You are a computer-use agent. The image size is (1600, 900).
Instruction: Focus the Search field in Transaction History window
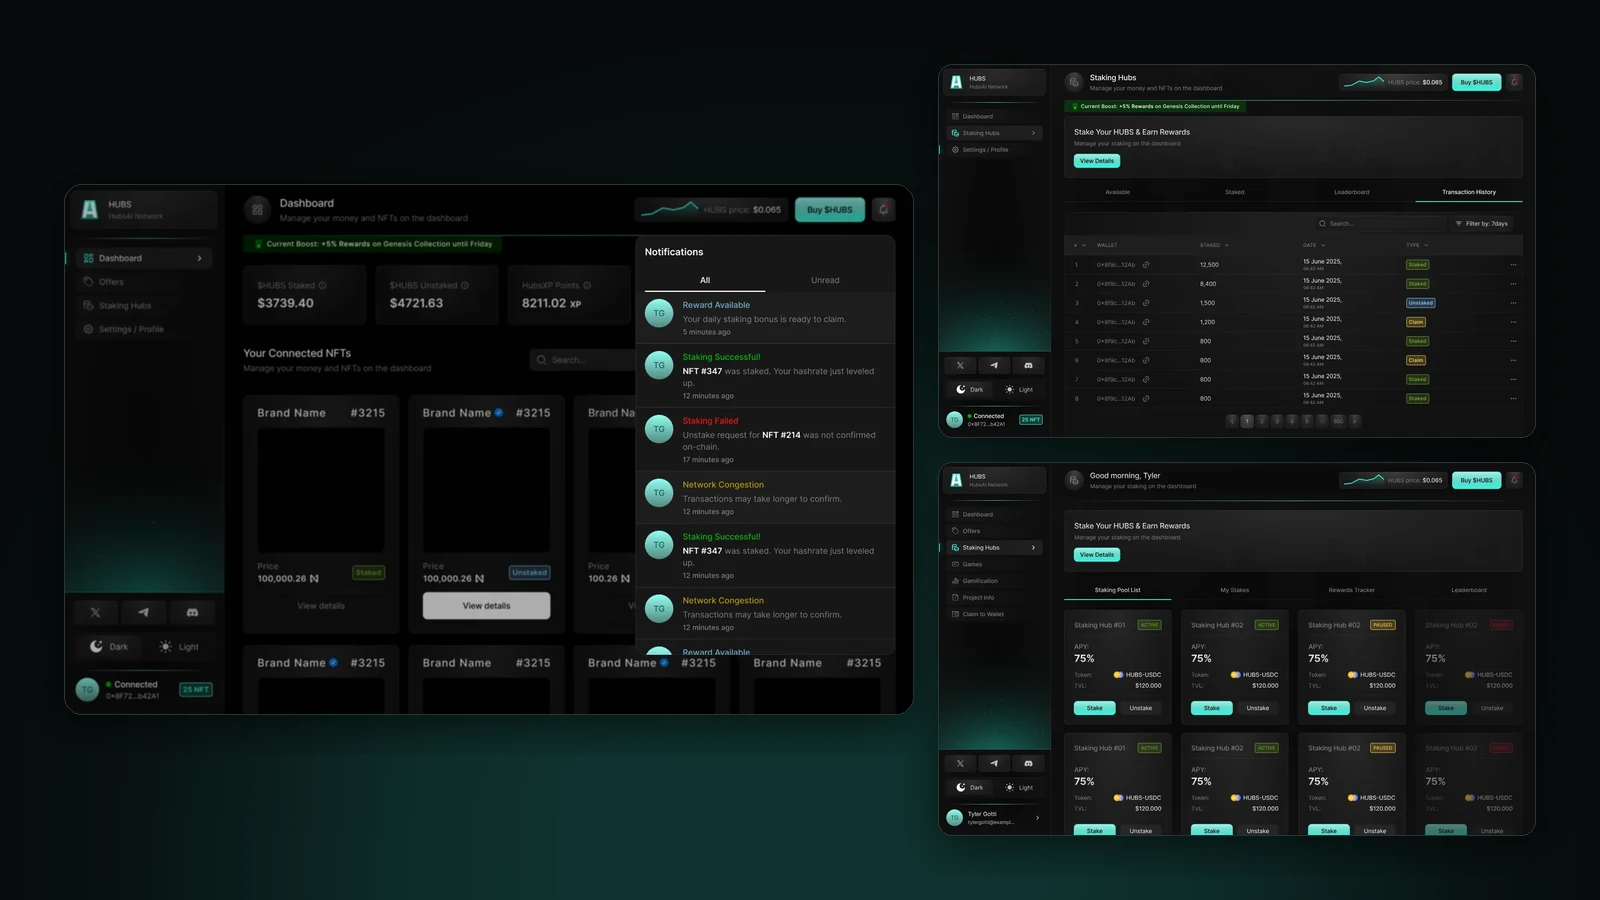pyautogui.click(x=1380, y=224)
